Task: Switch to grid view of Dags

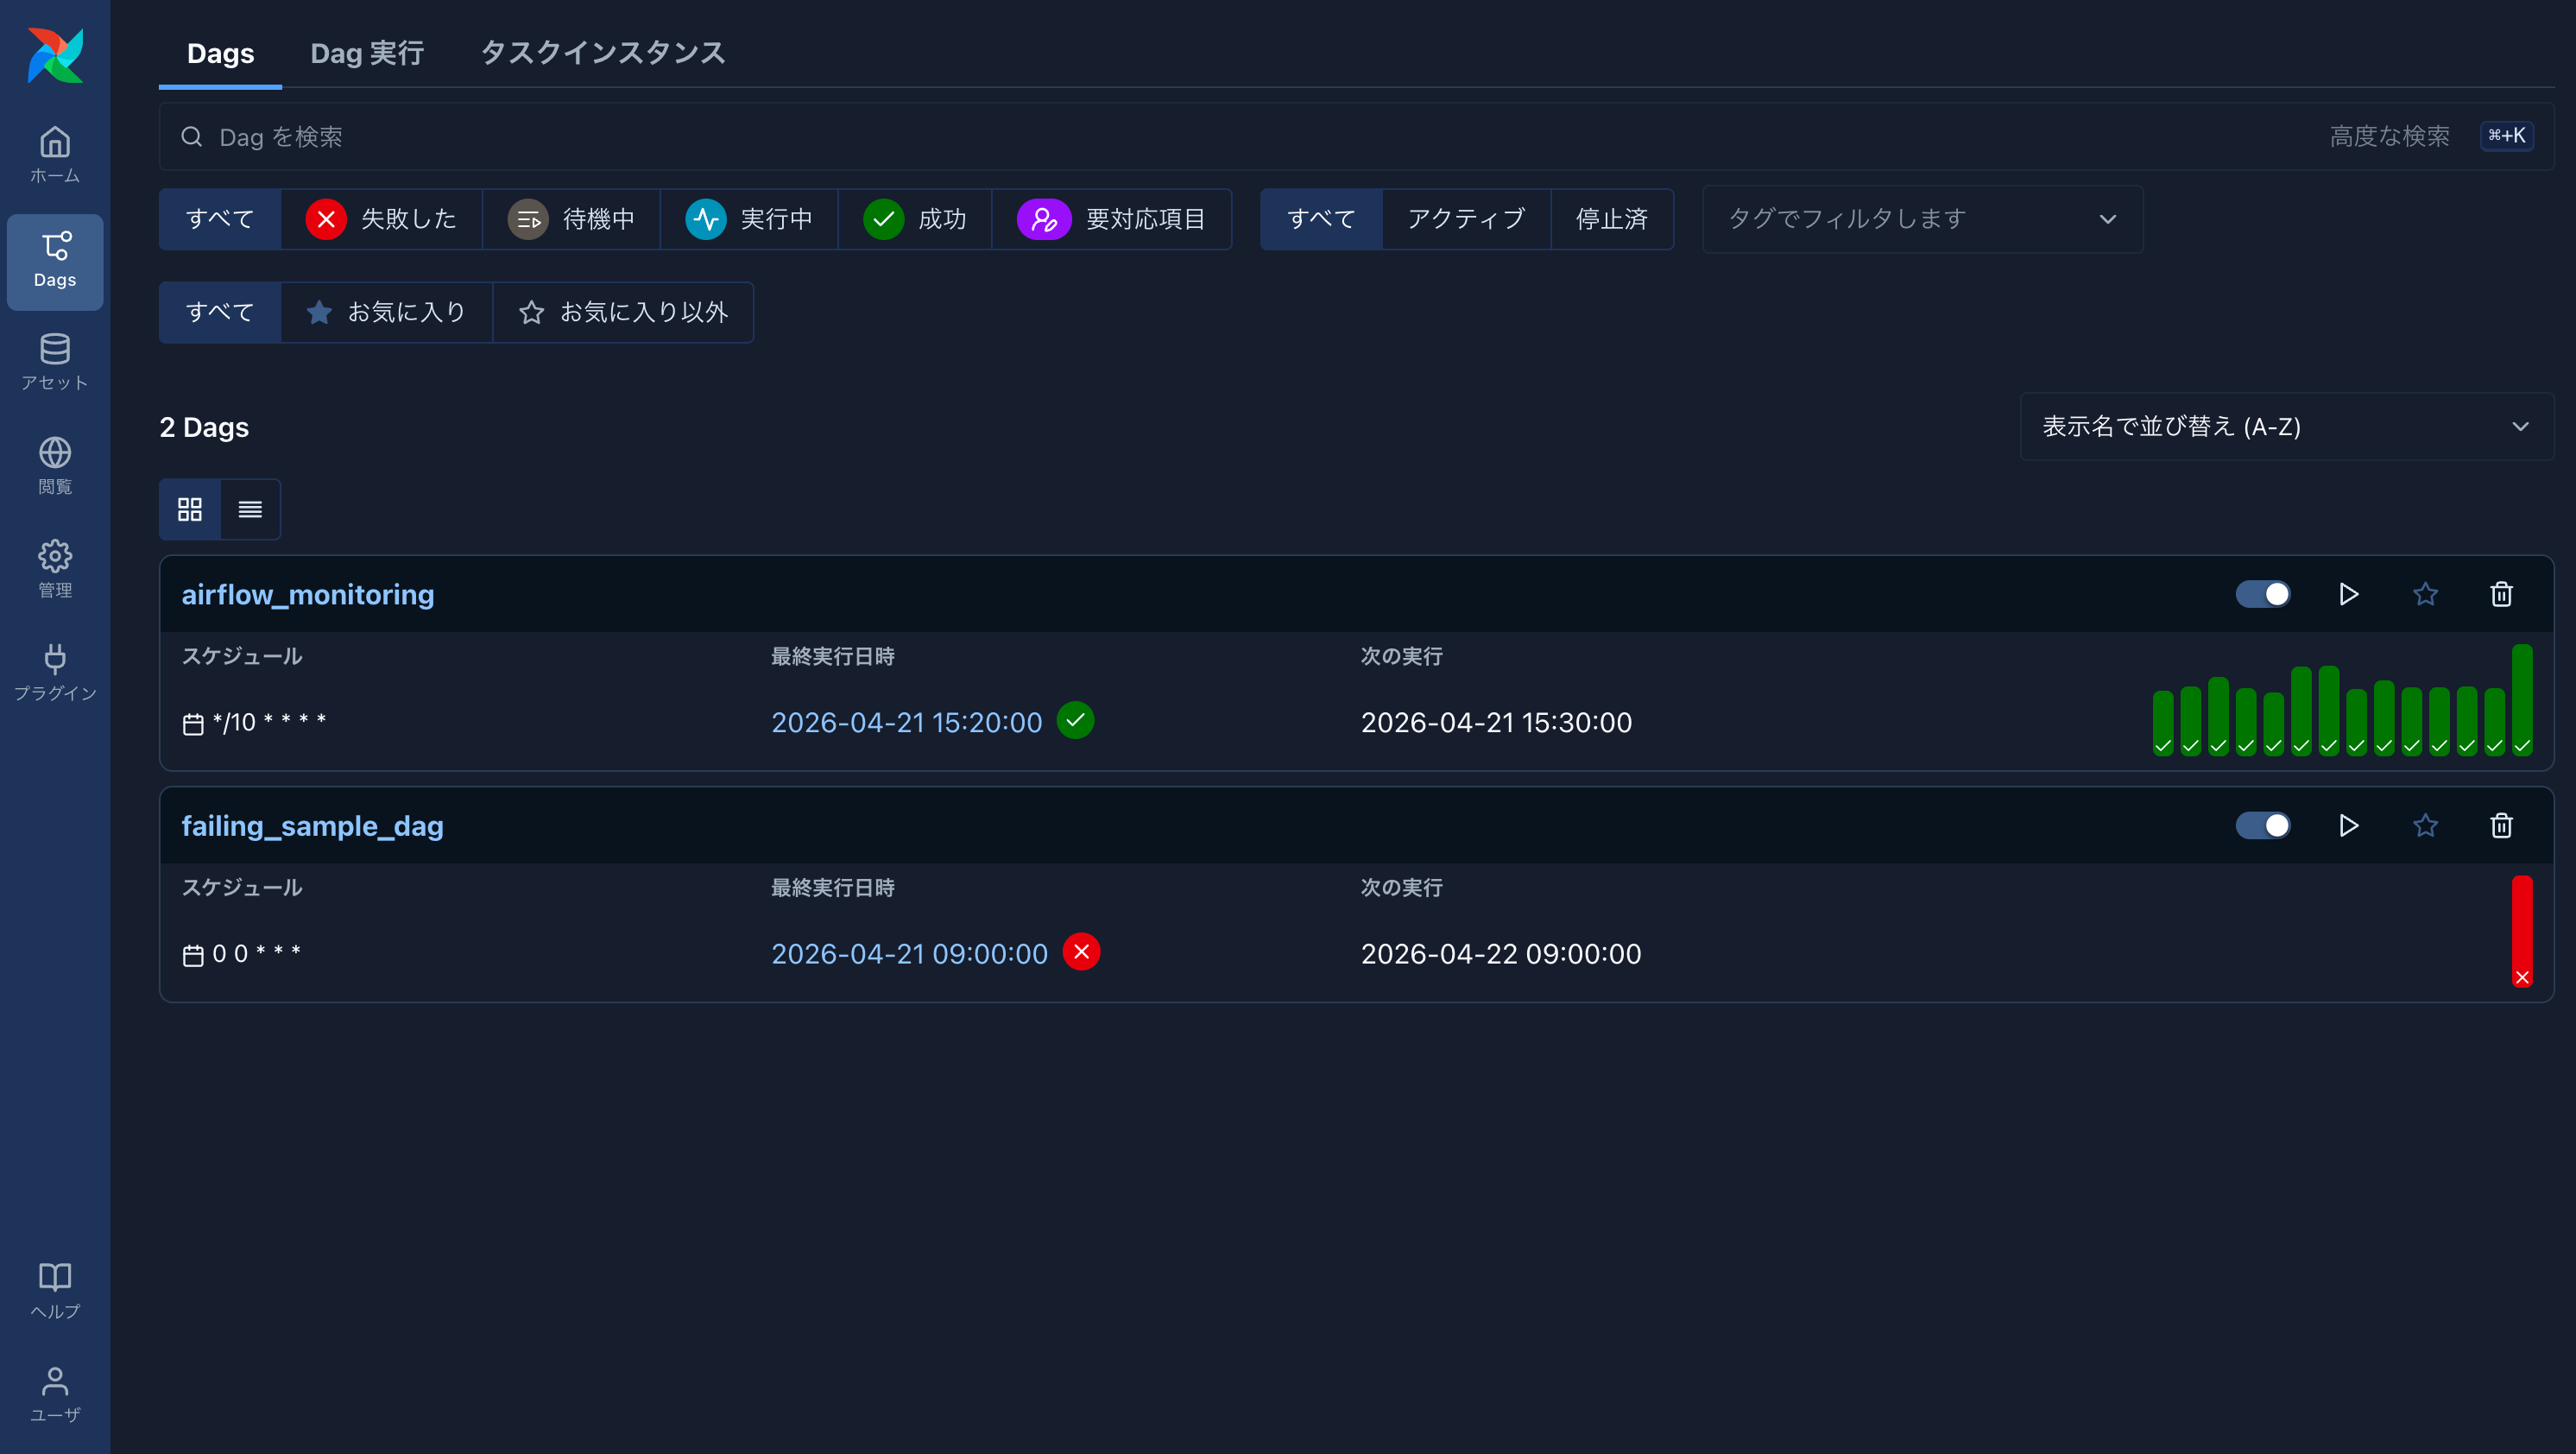Action: [x=189, y=509]
